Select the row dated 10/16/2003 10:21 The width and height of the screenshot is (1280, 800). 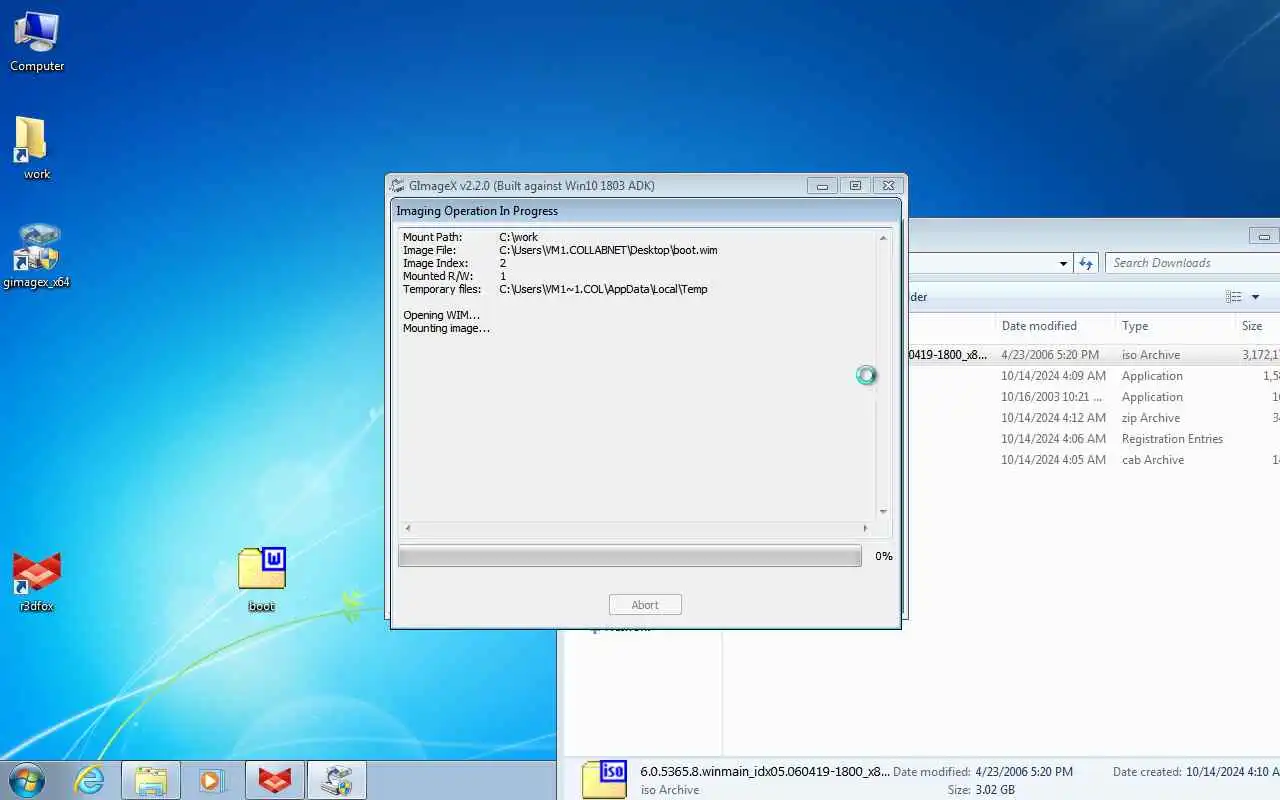(1094, 397)
